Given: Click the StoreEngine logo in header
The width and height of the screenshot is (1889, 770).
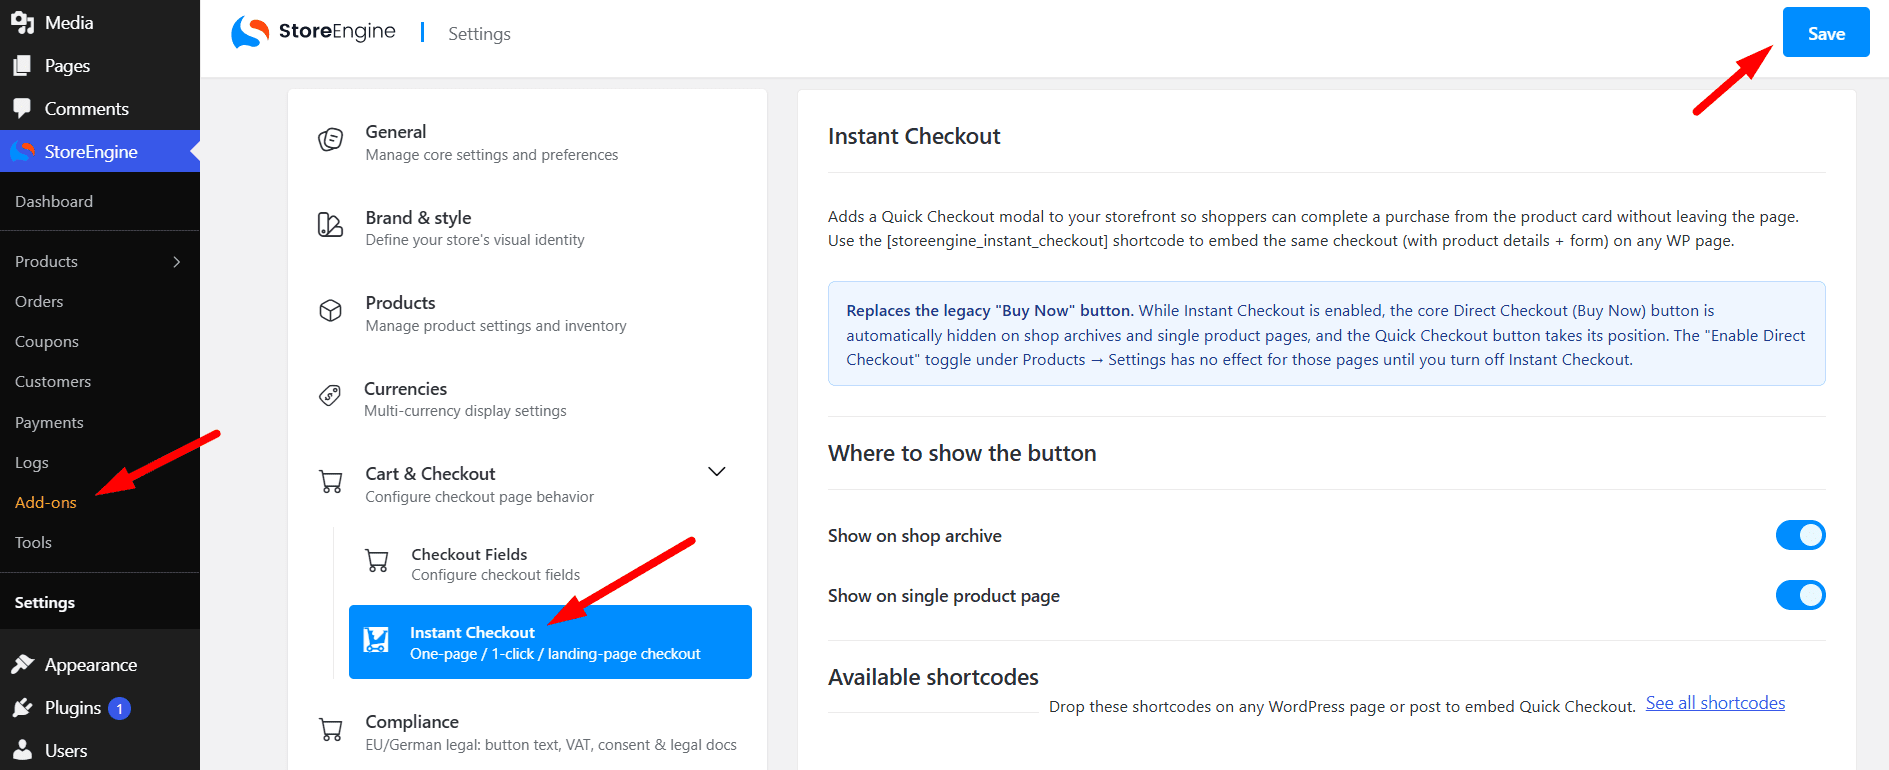Looking at the screenshot, I should pyautogui.click(x=314, y=32).
